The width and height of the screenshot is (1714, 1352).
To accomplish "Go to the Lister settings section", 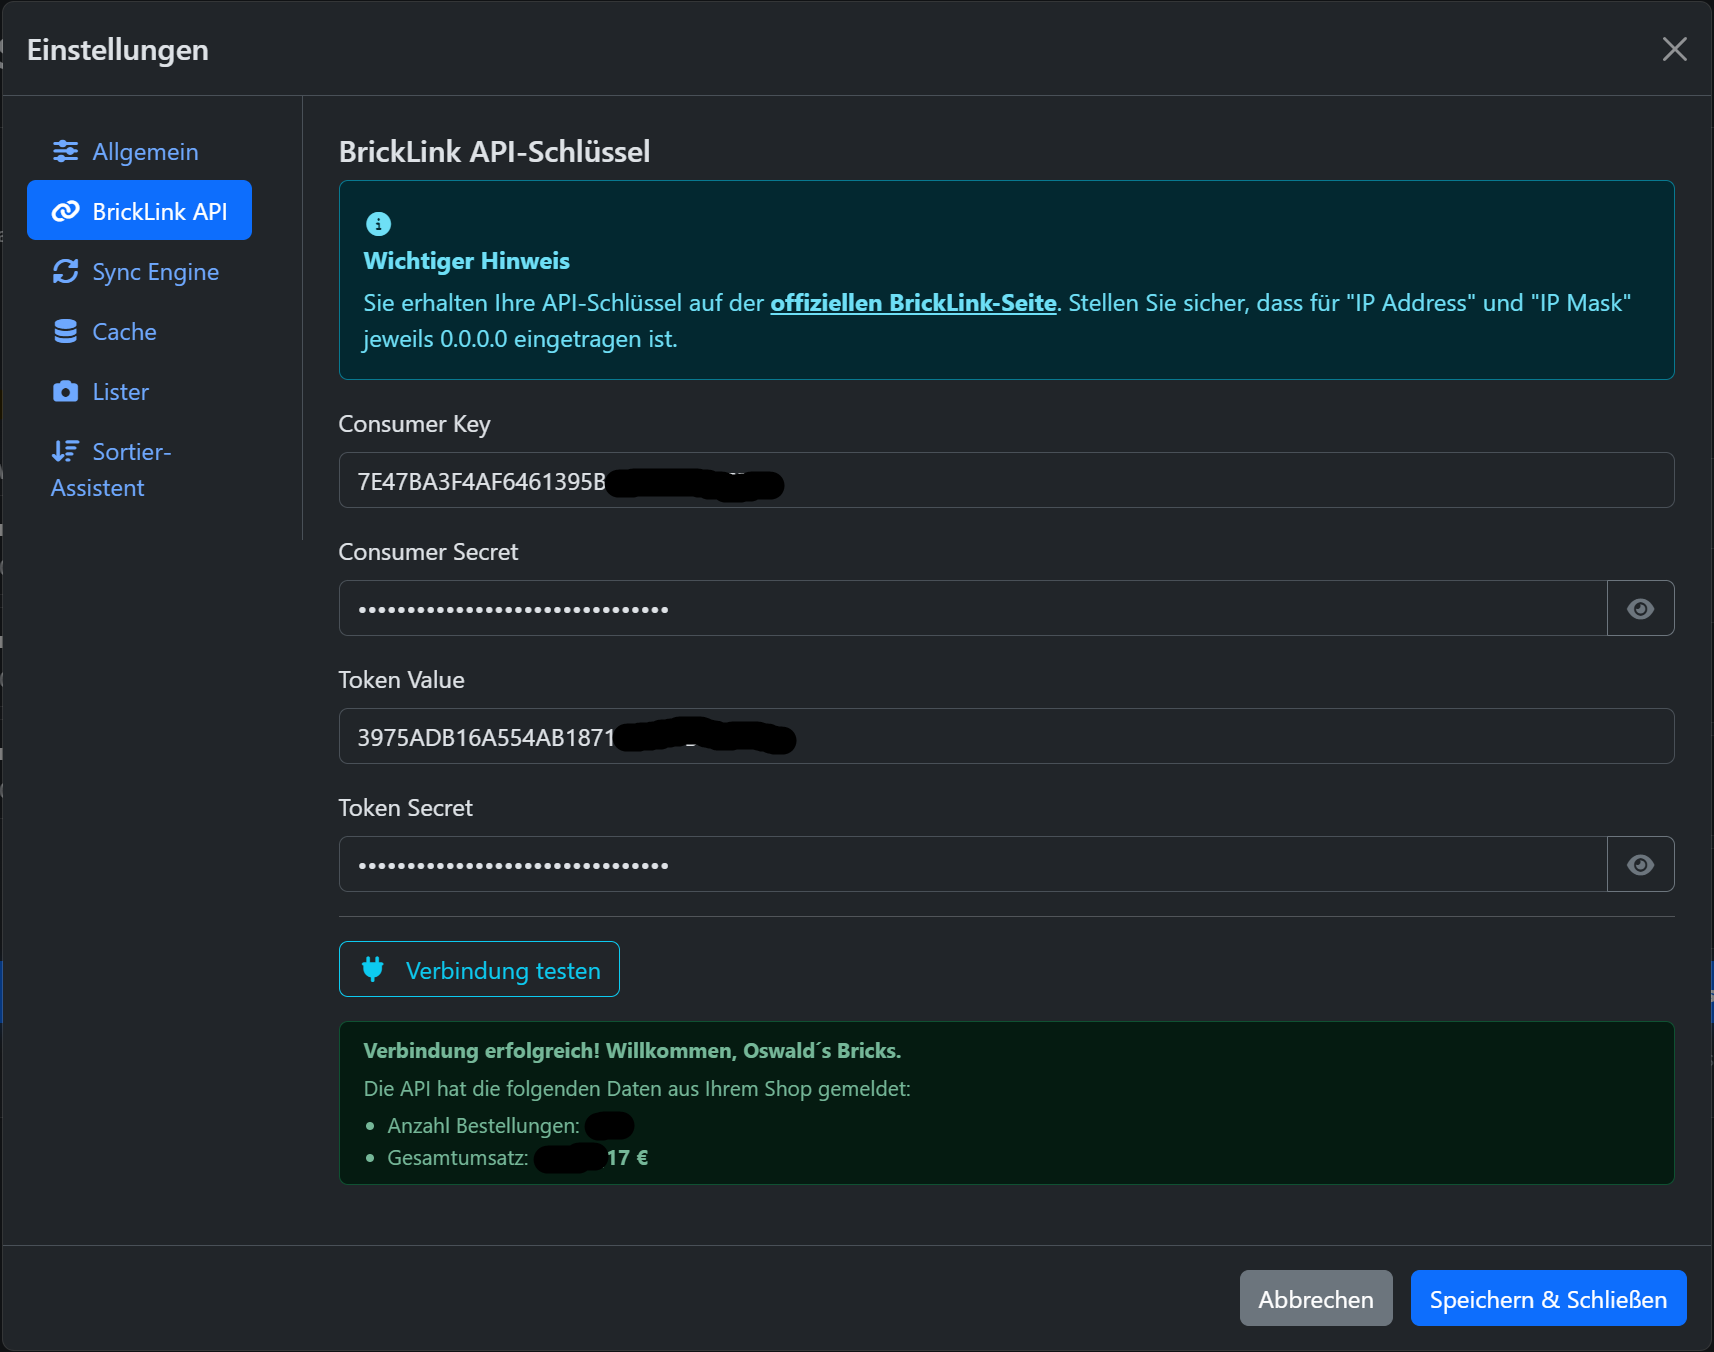I will (x=139, y=391).
